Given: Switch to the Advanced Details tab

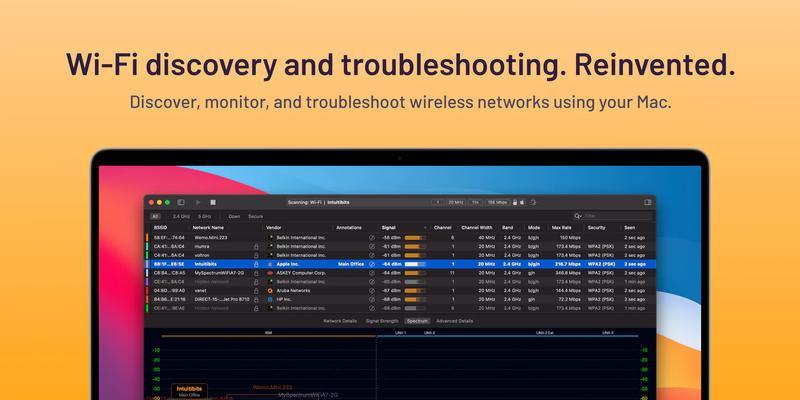Looking at the screenshot, I should tap(455, 321).
